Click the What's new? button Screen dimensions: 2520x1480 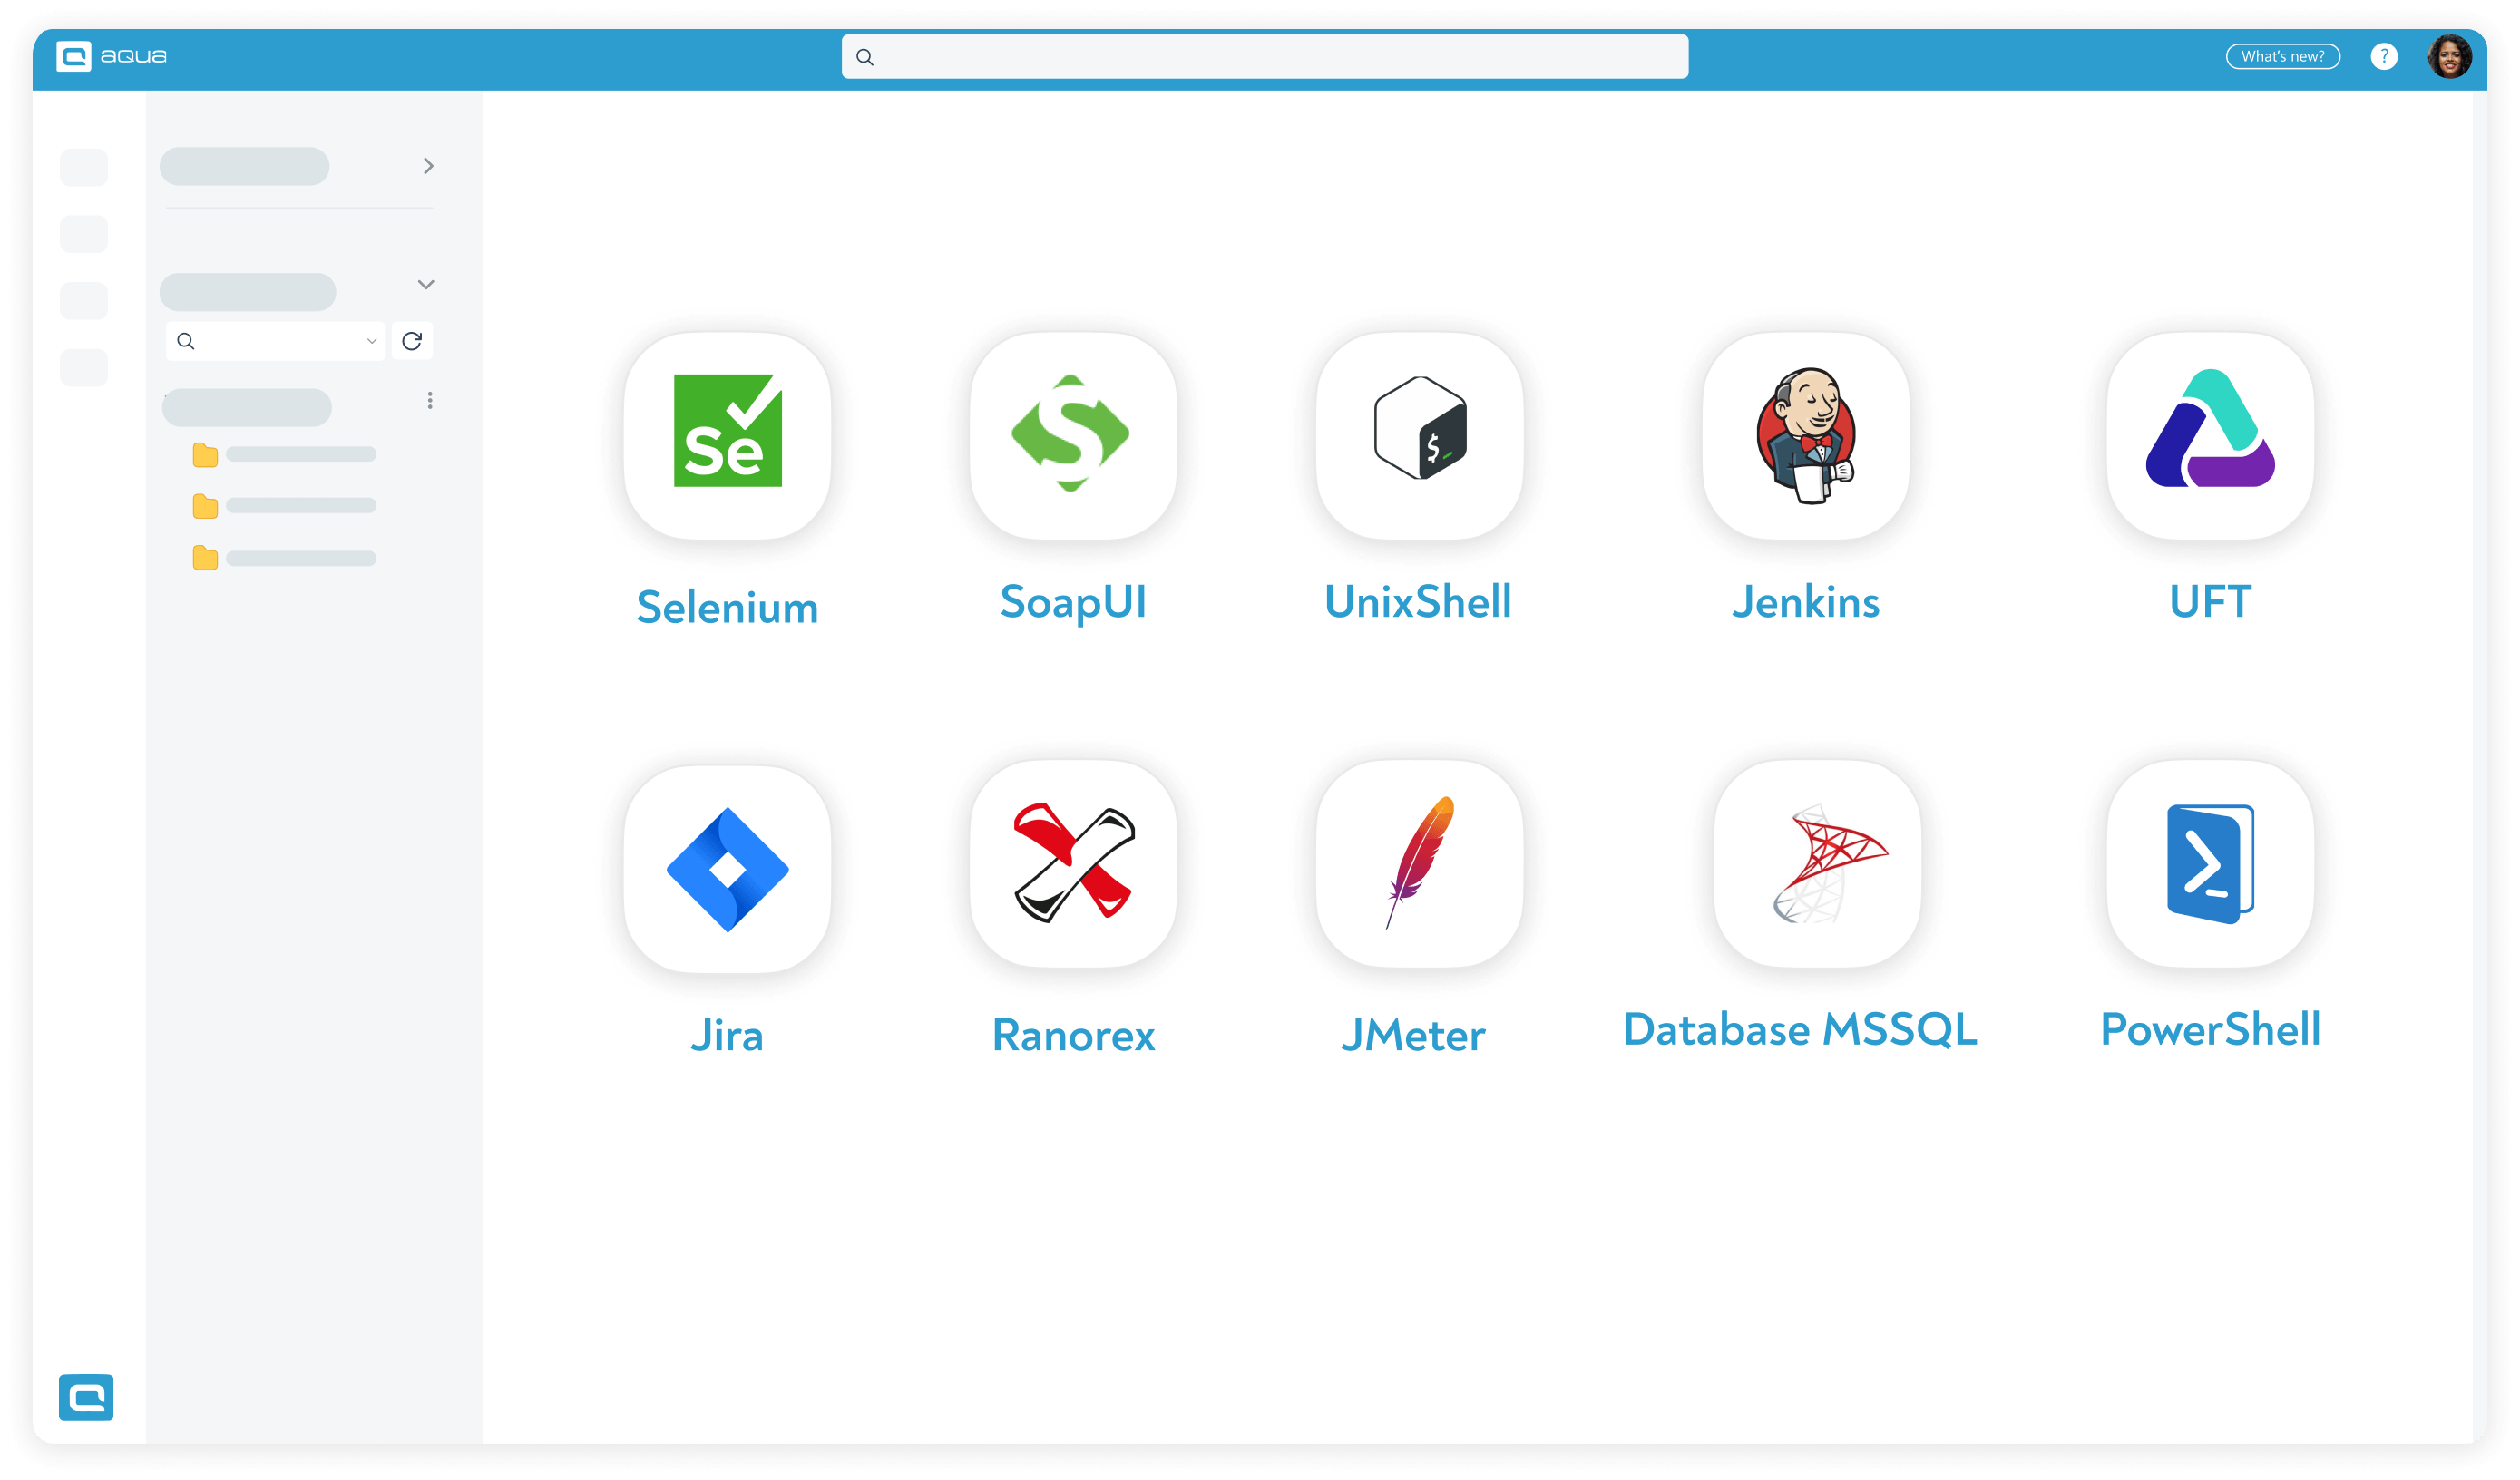click(2283, 56)
